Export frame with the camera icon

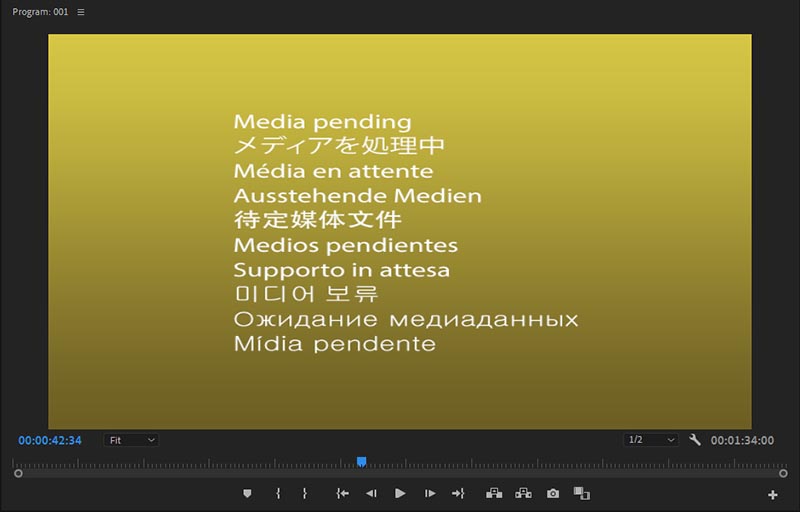point(553,493)
